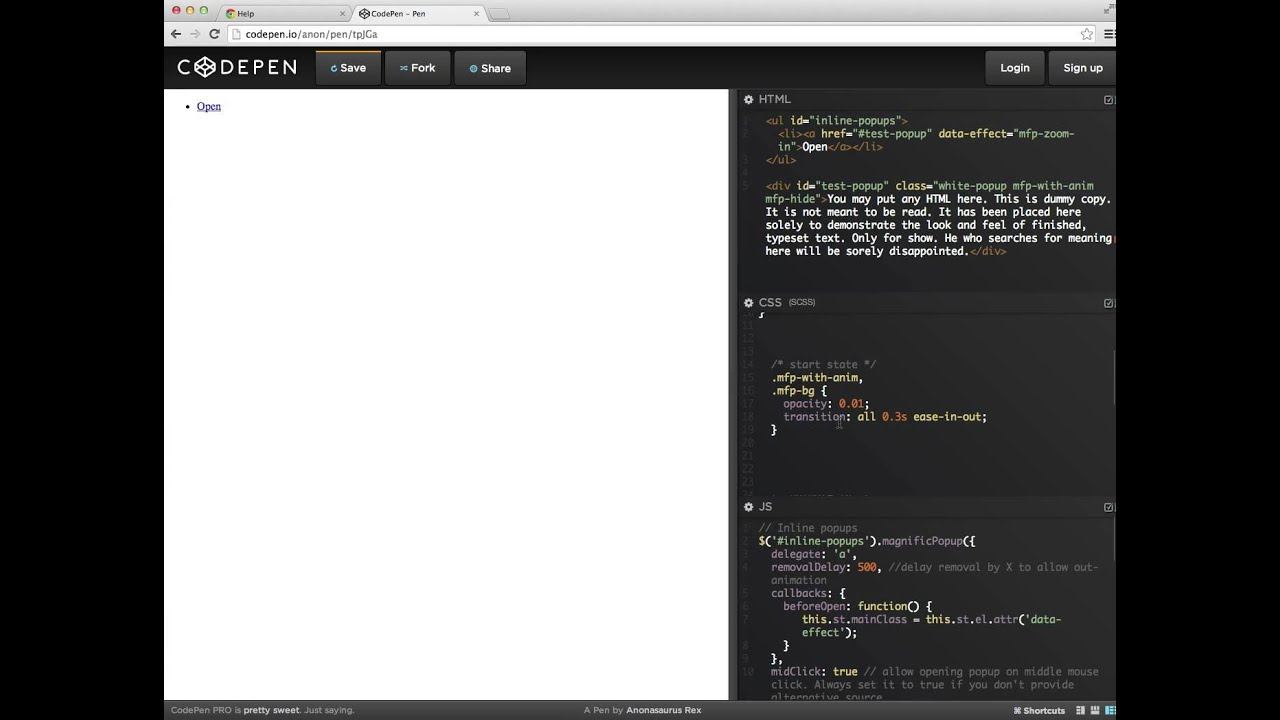The height and width of the screenshot is (720, 1280).
Task: Click the 'pretty sweet' PRO link
Action: pyautogui.click(x=271, y=710)
